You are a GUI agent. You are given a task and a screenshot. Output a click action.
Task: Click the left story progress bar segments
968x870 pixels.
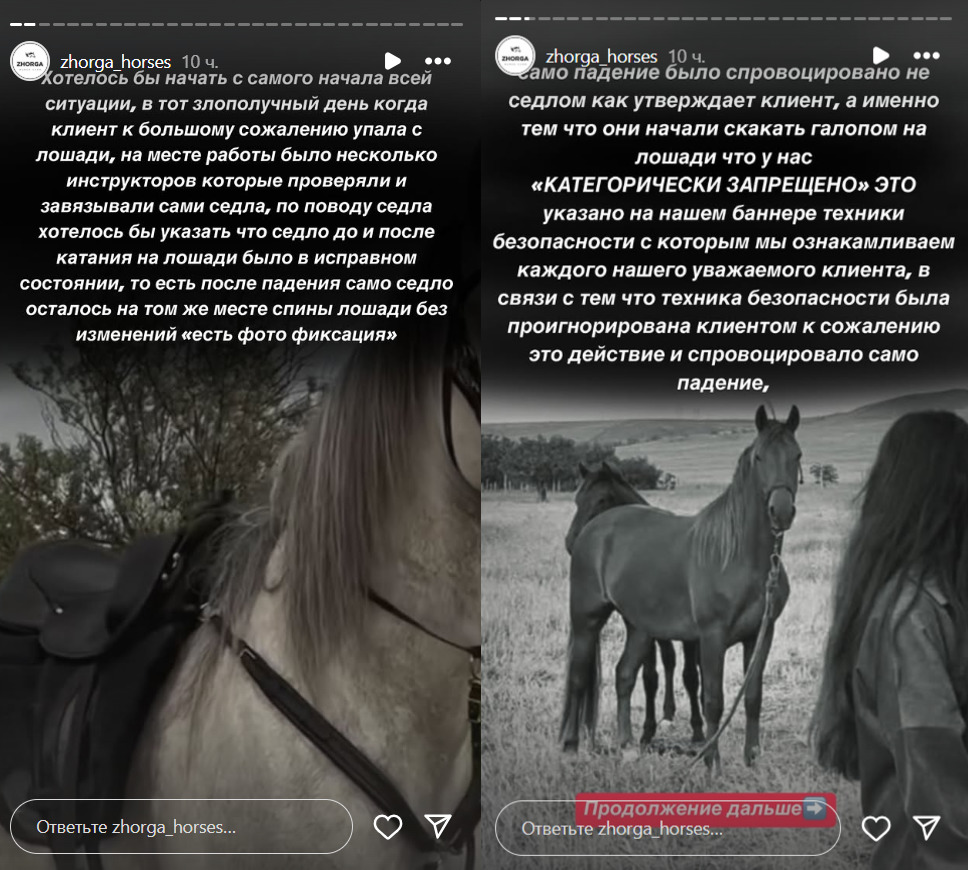pos(236,25)
